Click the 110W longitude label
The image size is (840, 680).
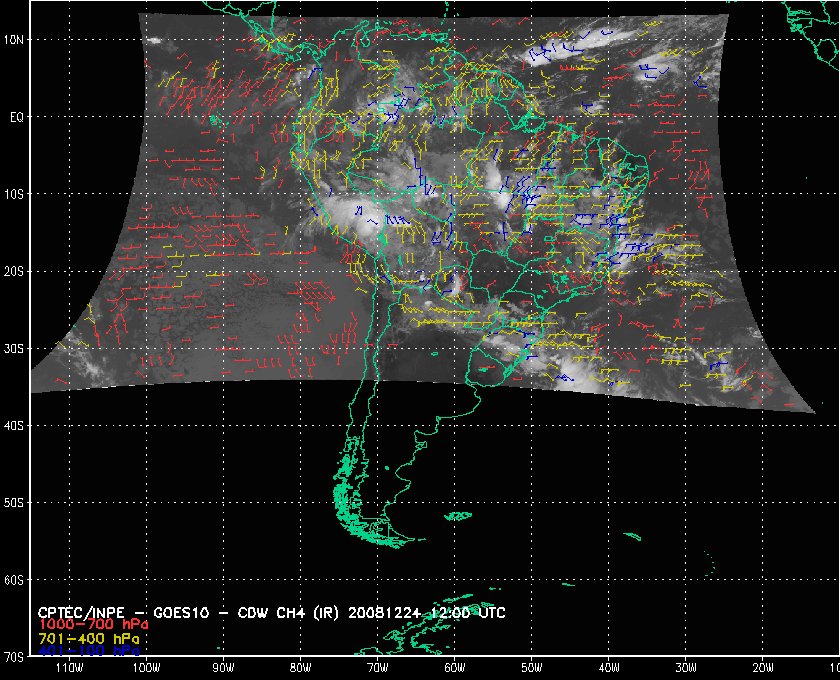coord(69,666)
